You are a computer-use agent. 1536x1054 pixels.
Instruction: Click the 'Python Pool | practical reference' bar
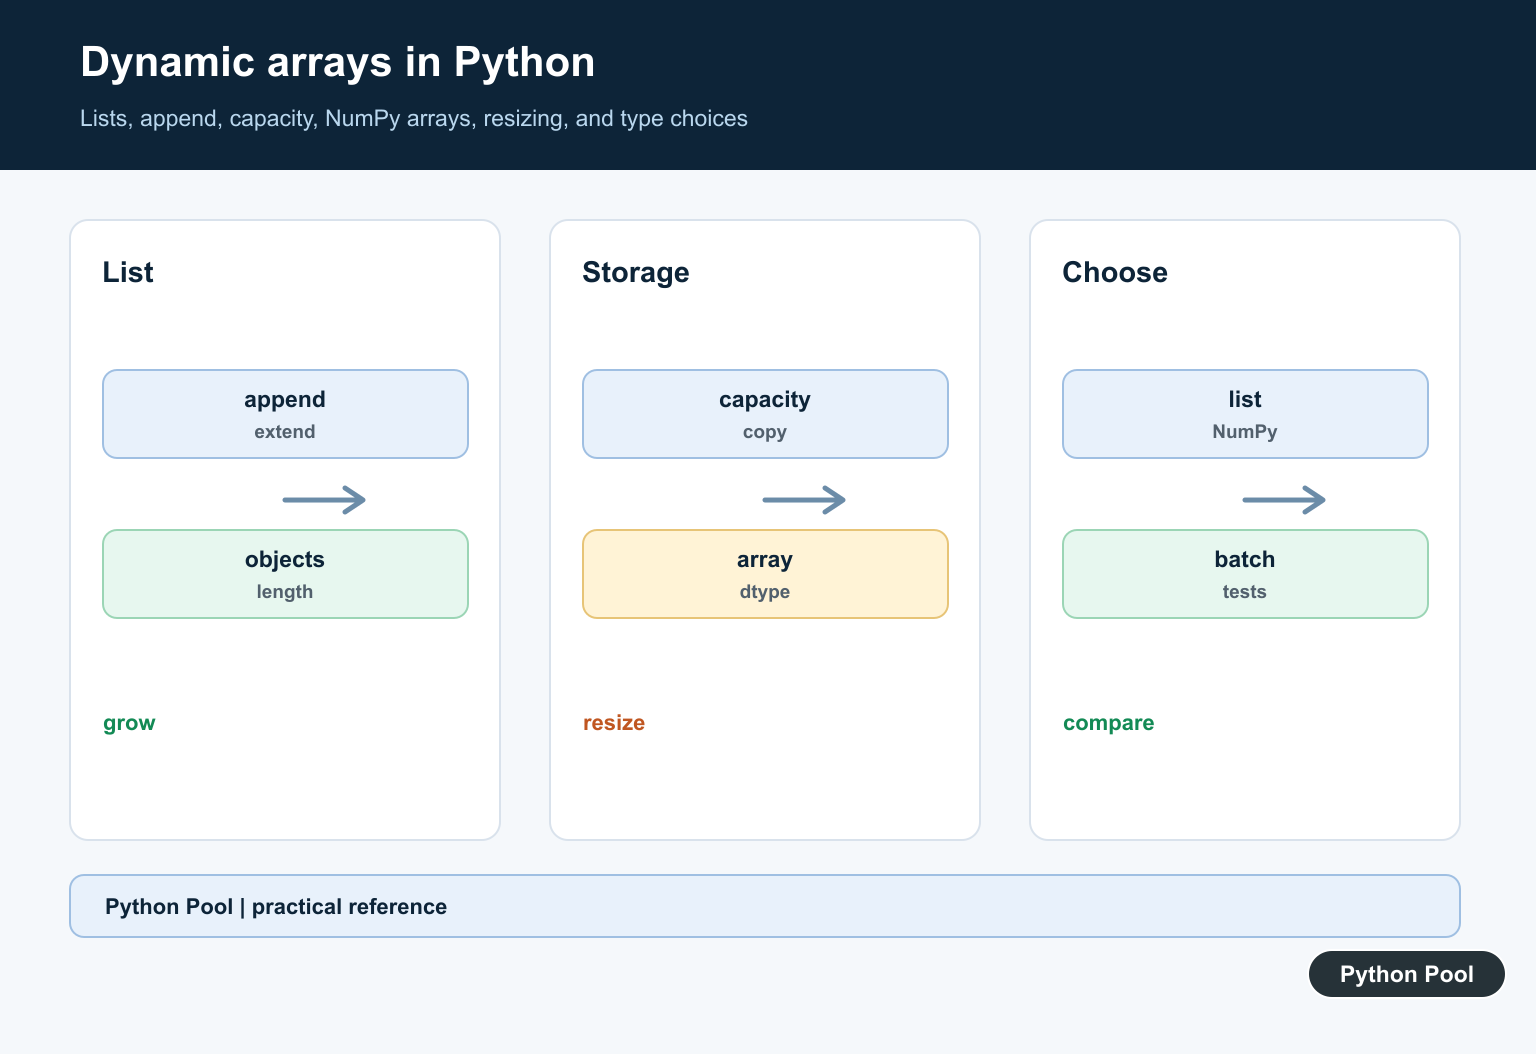coord(765,906)
